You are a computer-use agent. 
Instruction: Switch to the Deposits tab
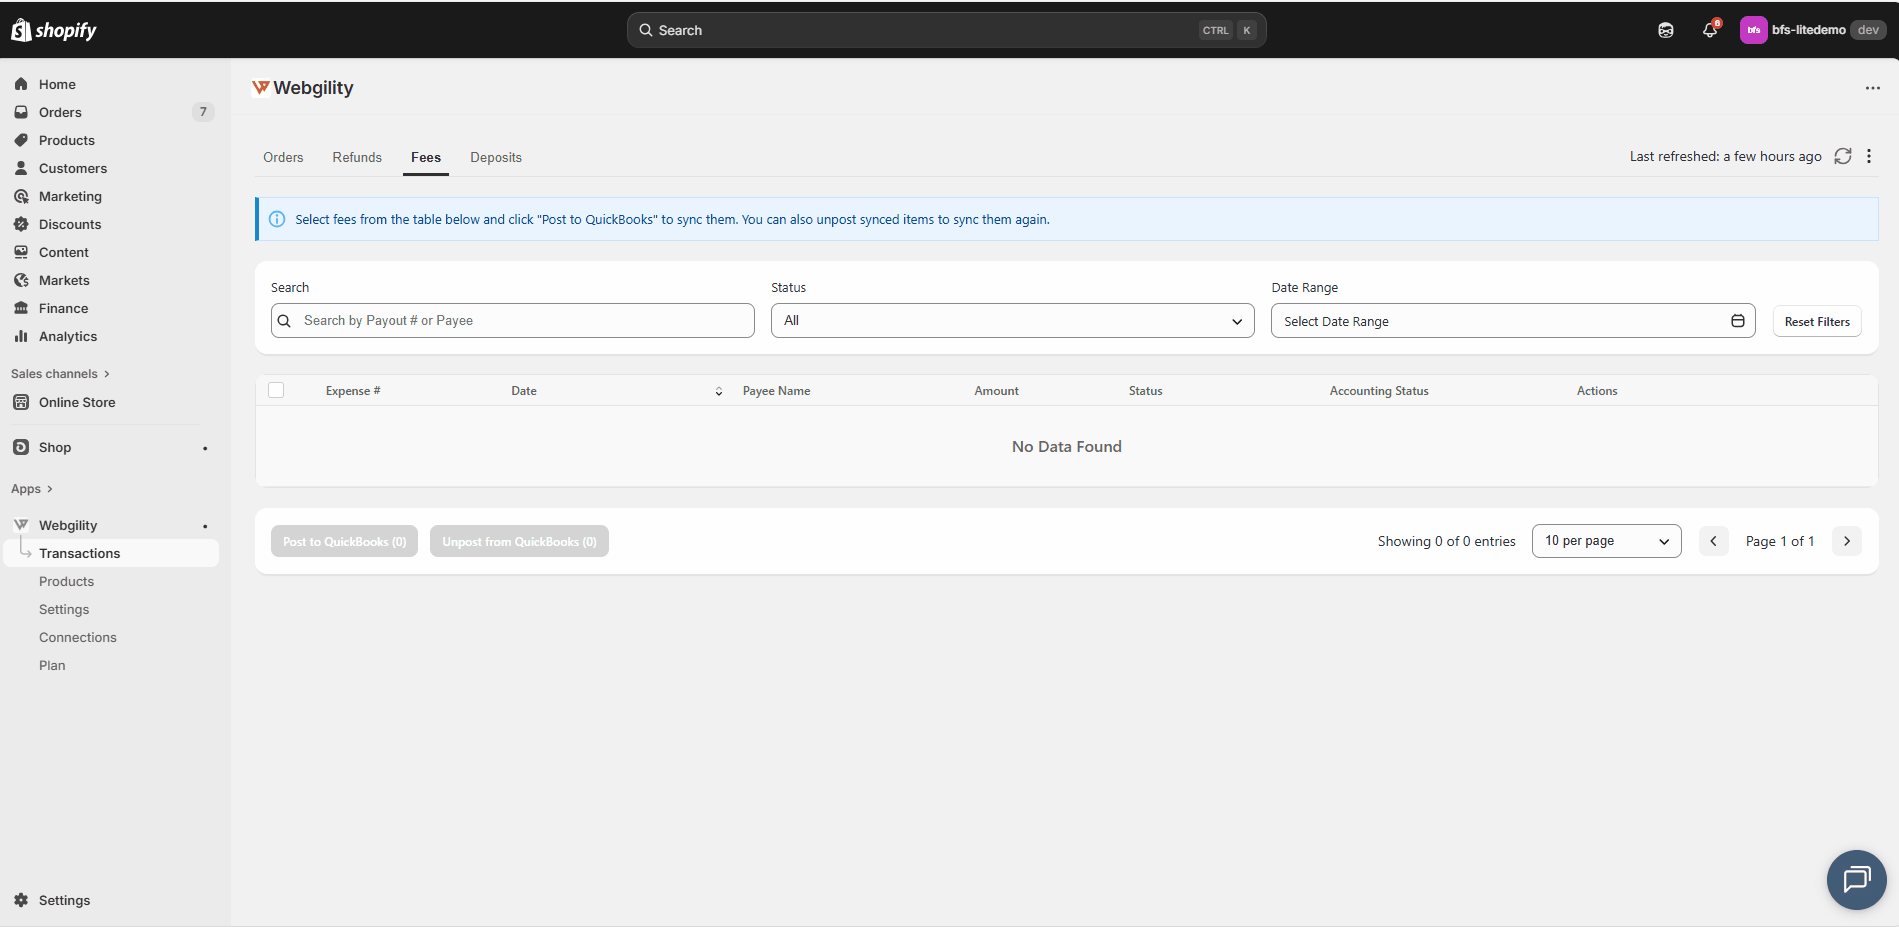[x=496, y=157]
